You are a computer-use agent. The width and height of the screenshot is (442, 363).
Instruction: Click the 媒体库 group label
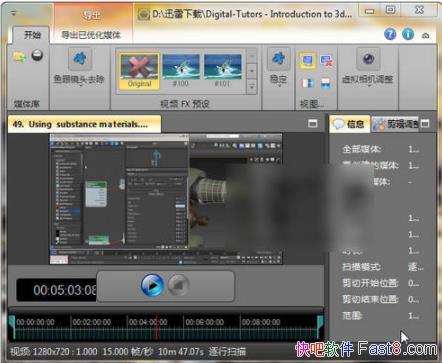pyautogui.click(x=26, y=104)
